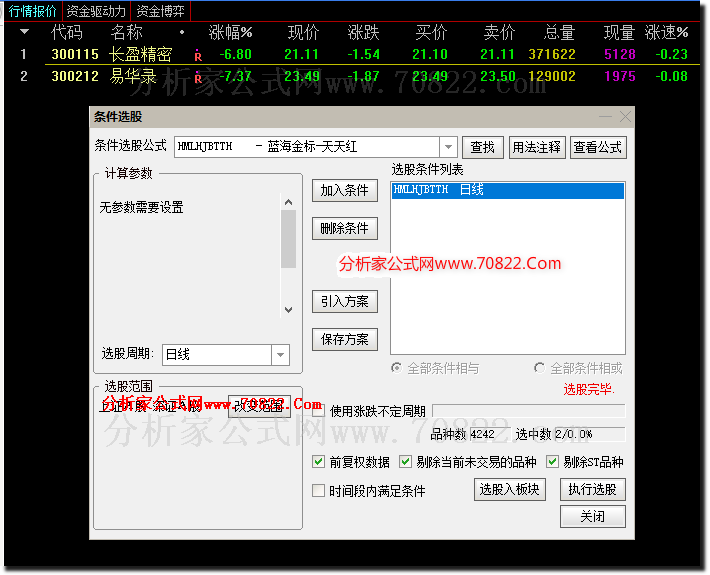Open the 资金驱动力 tab
This screenshot has height=575, width=710.
tap(96, 11)
